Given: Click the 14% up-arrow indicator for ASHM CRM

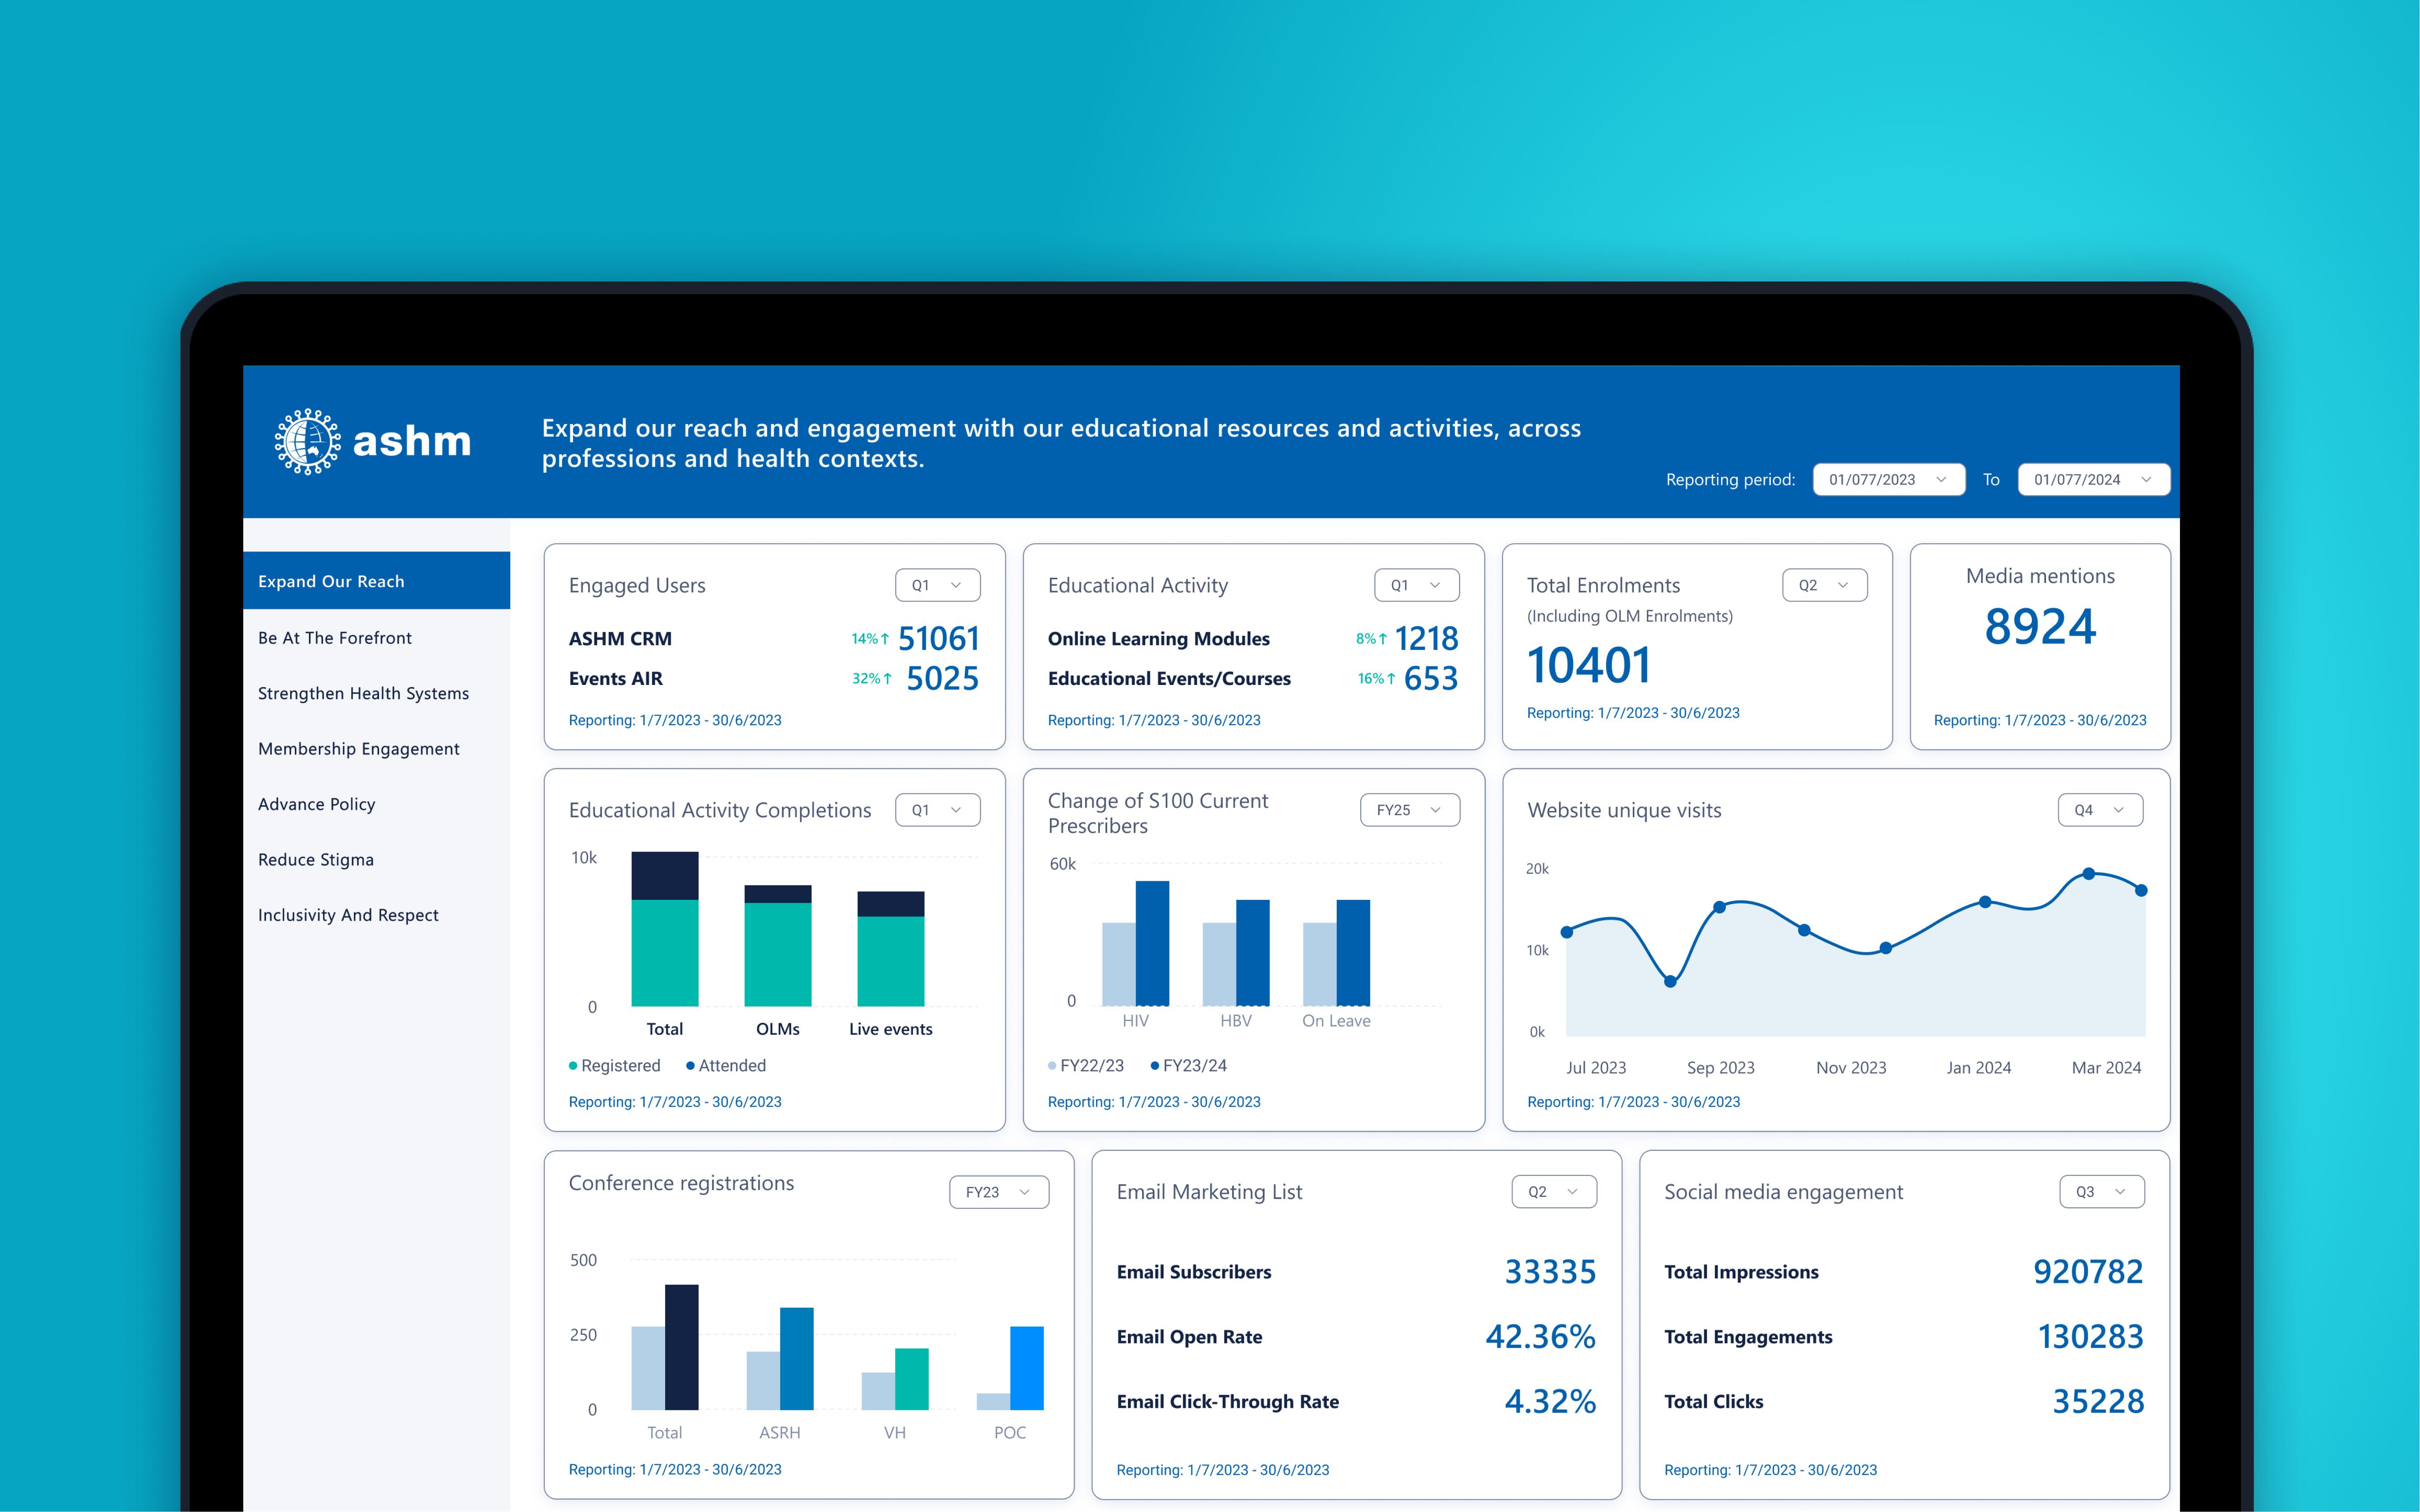Looking at the screenshot, I should pos(870,638).
